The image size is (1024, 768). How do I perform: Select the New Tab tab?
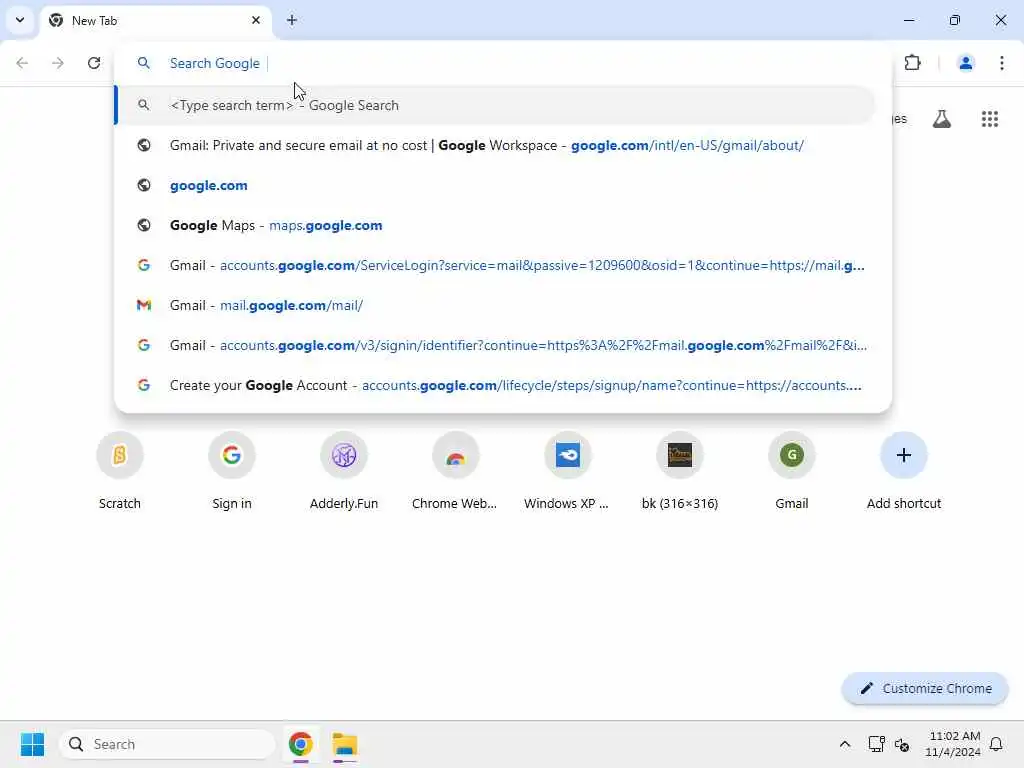tap(155, 20)
